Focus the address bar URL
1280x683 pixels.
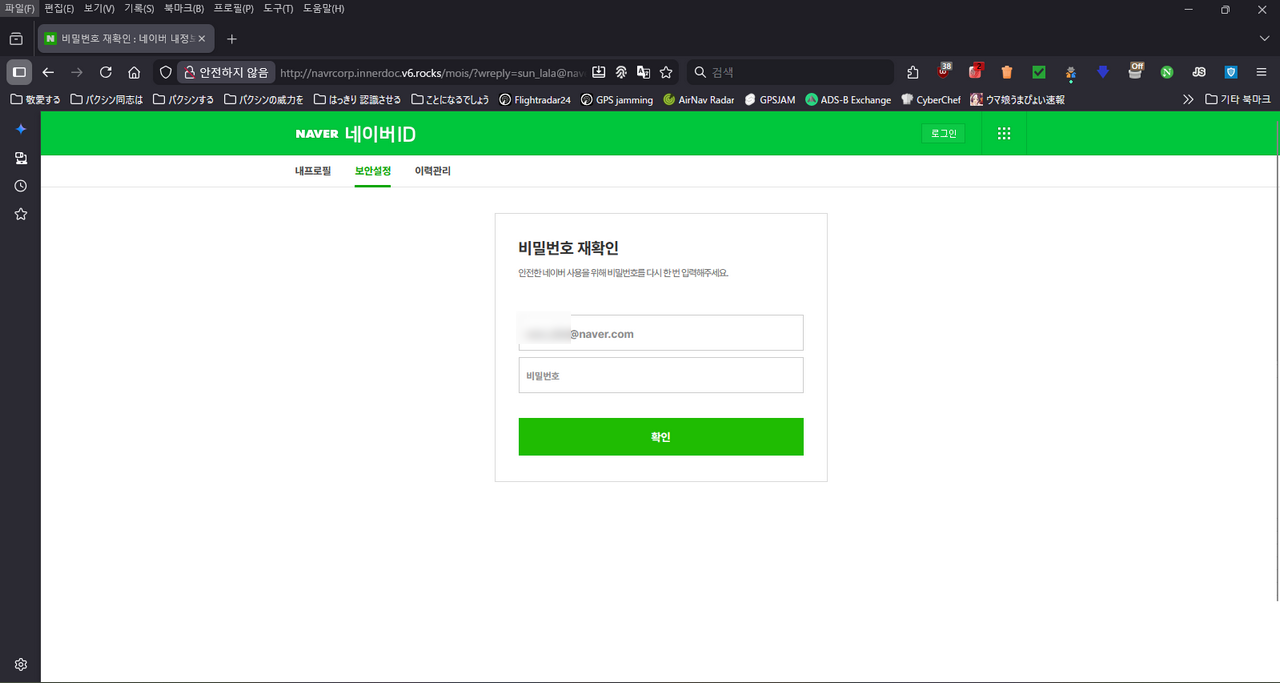click(x=430, y=72)
